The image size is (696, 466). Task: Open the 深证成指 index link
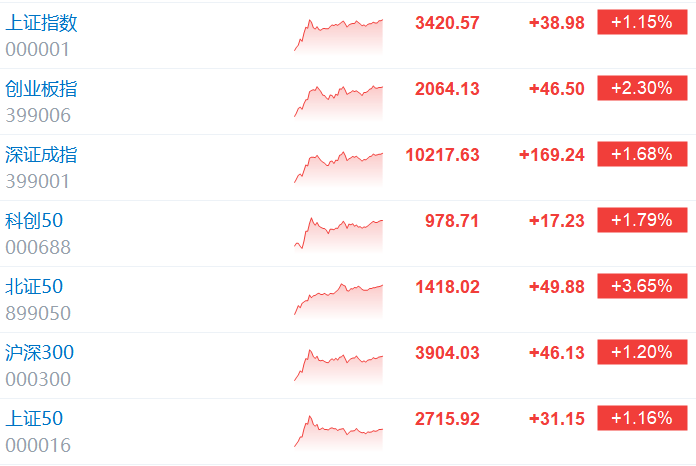coord(41,155)
